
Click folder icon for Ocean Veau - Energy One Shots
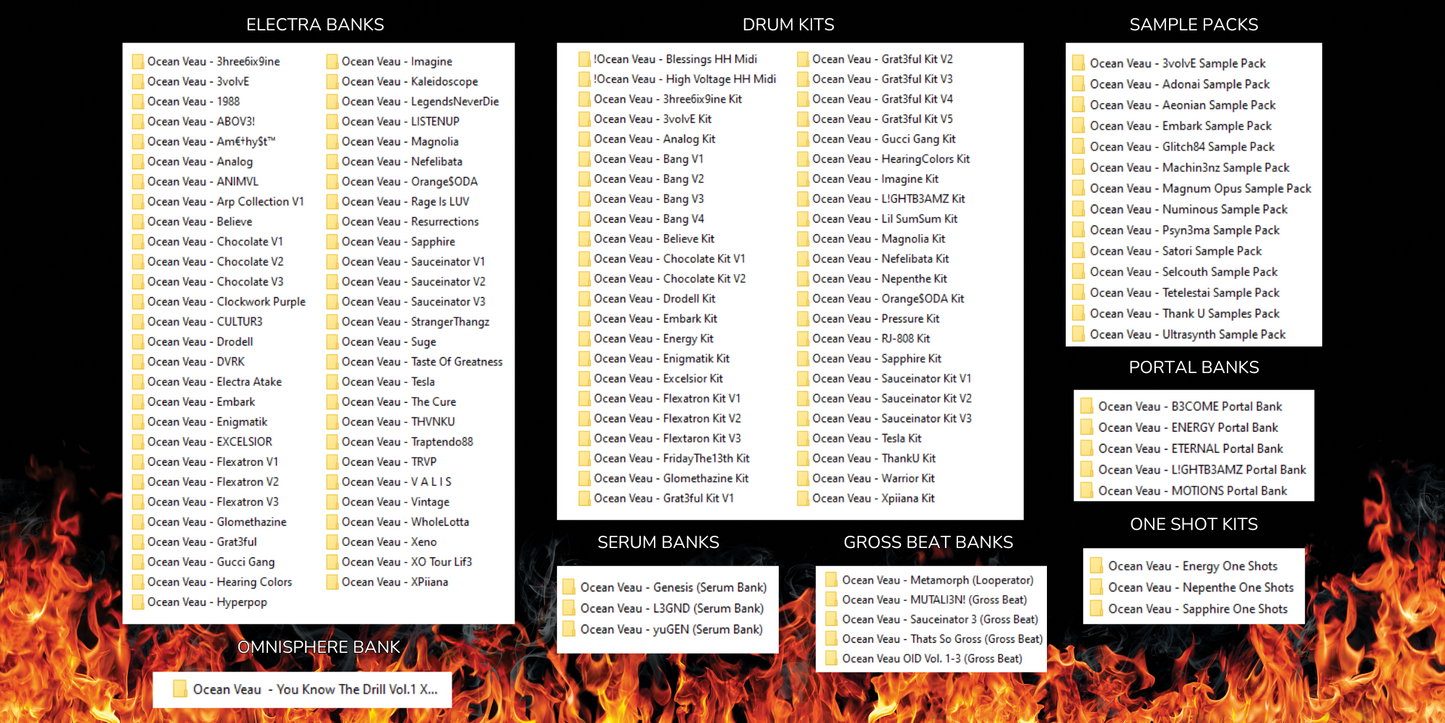pyautogui.click(x=1097, y=566)
